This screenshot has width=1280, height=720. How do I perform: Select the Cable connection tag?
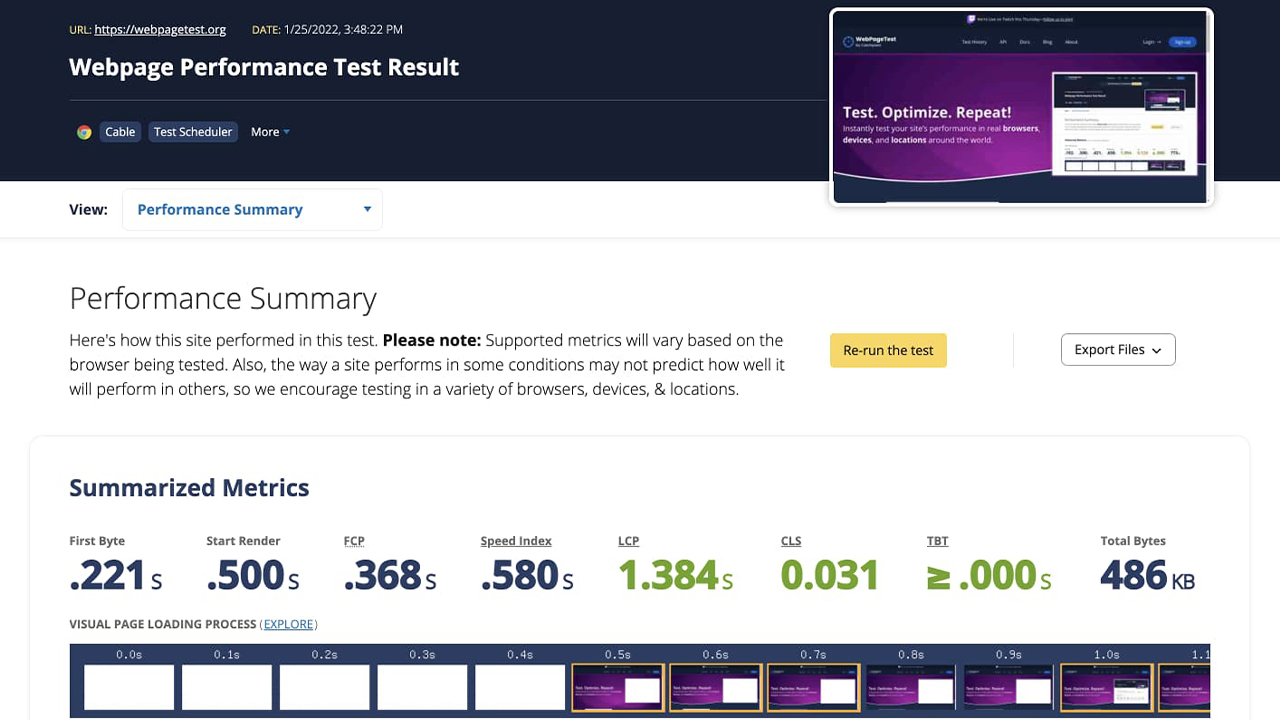click(120, 132)
